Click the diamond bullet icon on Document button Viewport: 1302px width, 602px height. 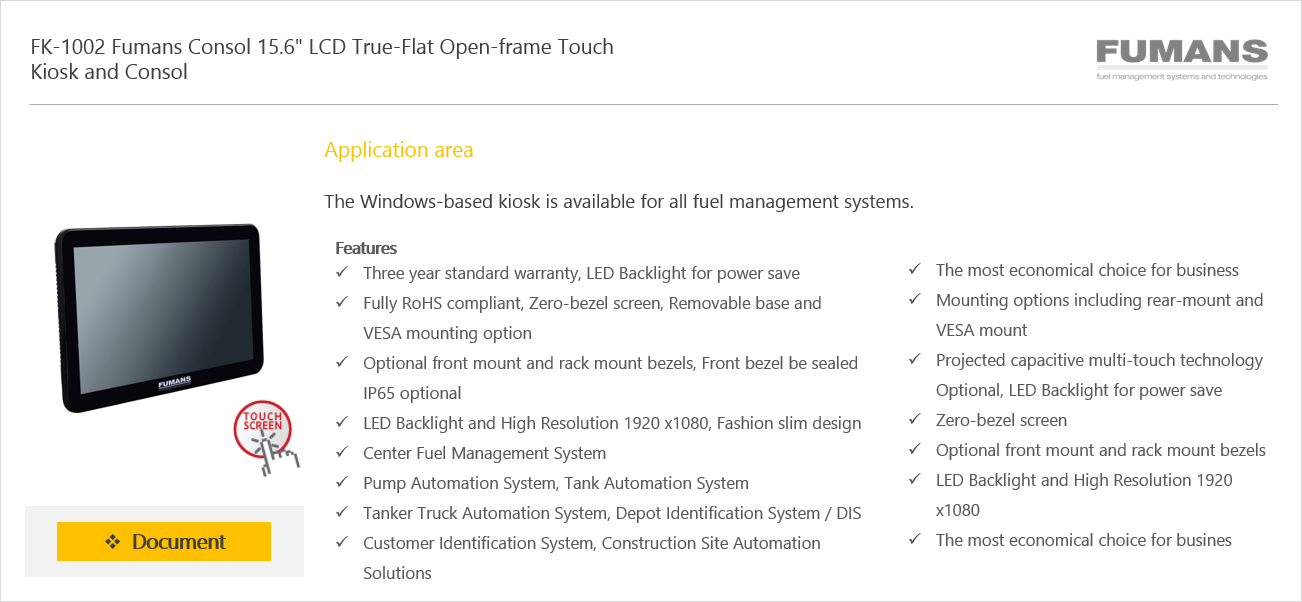[112, 542]
